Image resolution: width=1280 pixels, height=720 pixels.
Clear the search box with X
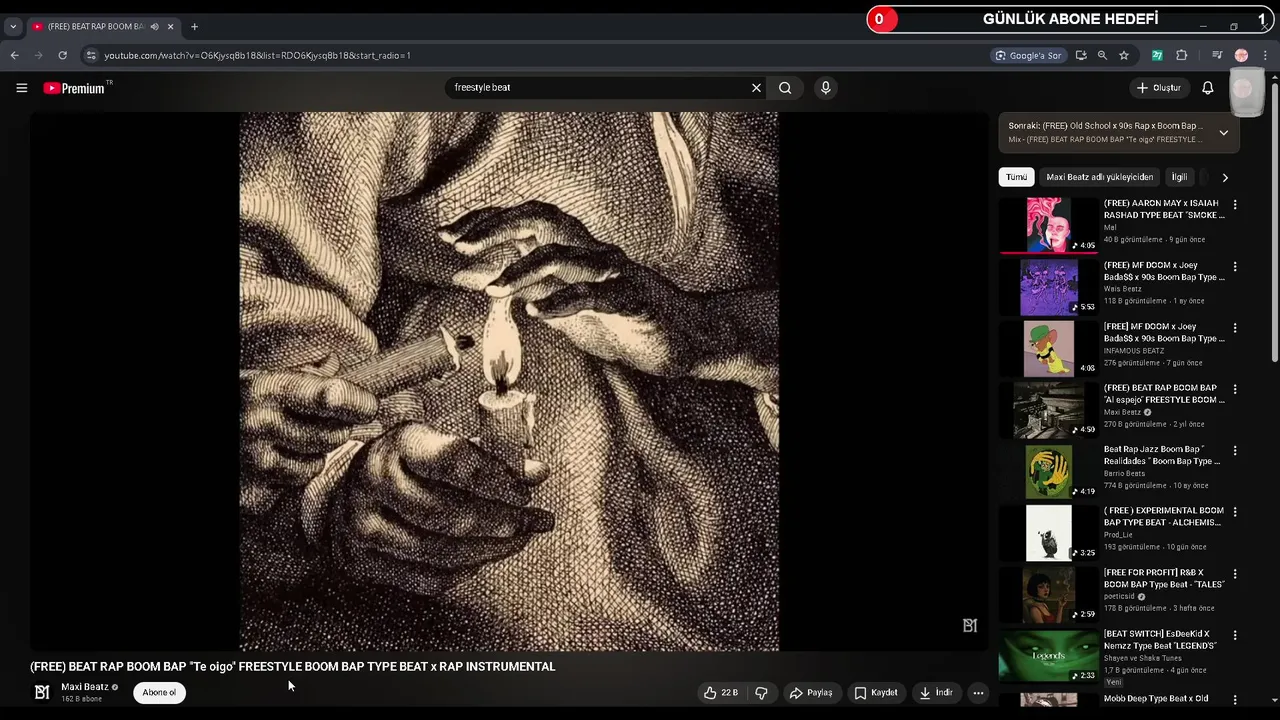point(756,88)
